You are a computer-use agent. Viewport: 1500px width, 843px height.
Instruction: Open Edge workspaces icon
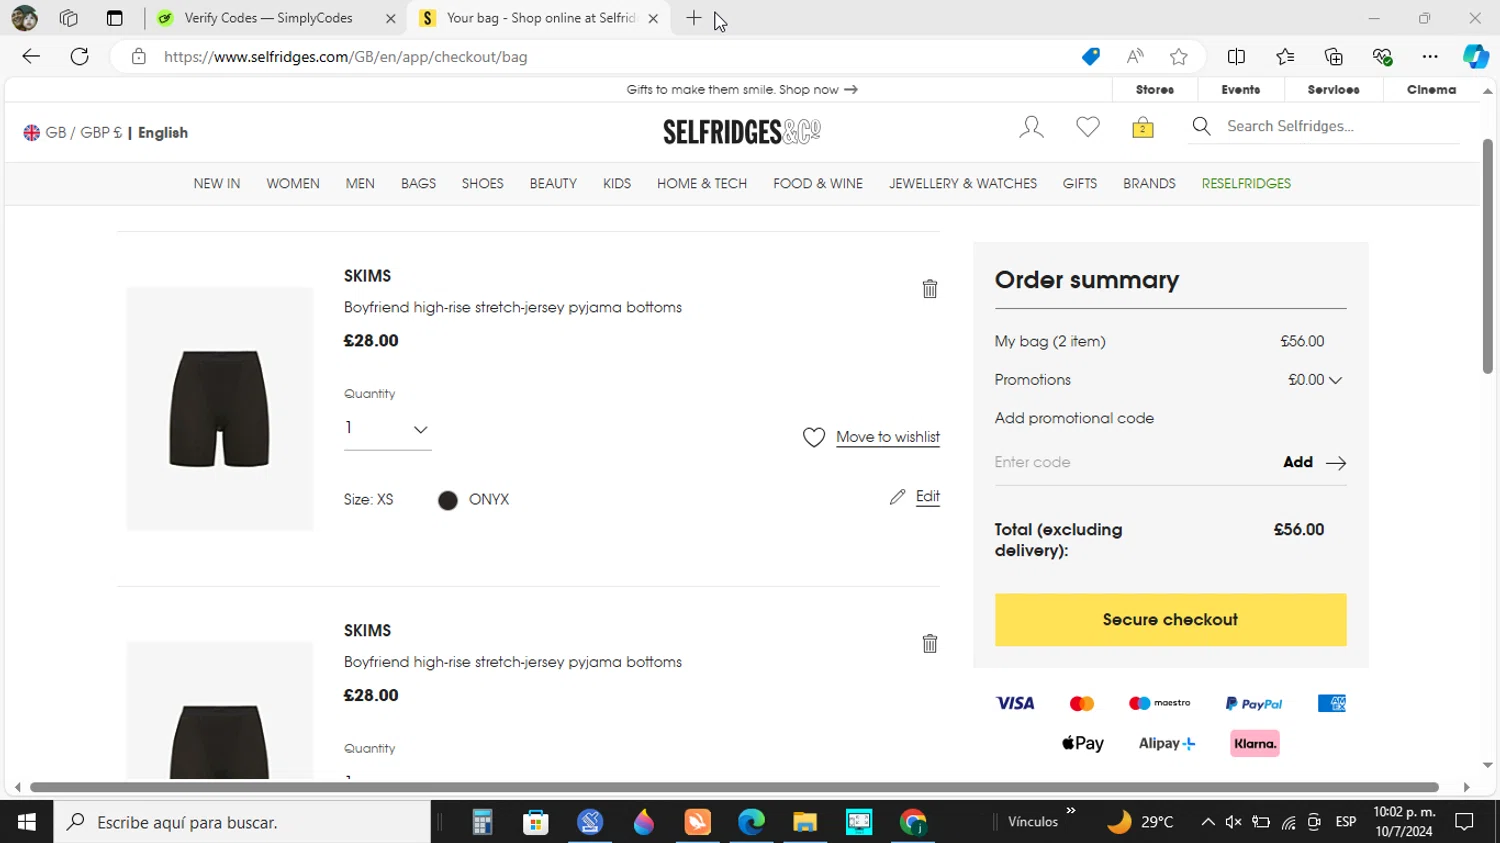[68, 18]
